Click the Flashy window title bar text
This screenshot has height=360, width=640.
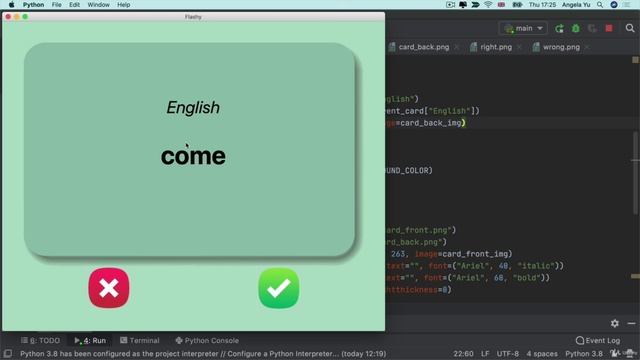point(193,17)
